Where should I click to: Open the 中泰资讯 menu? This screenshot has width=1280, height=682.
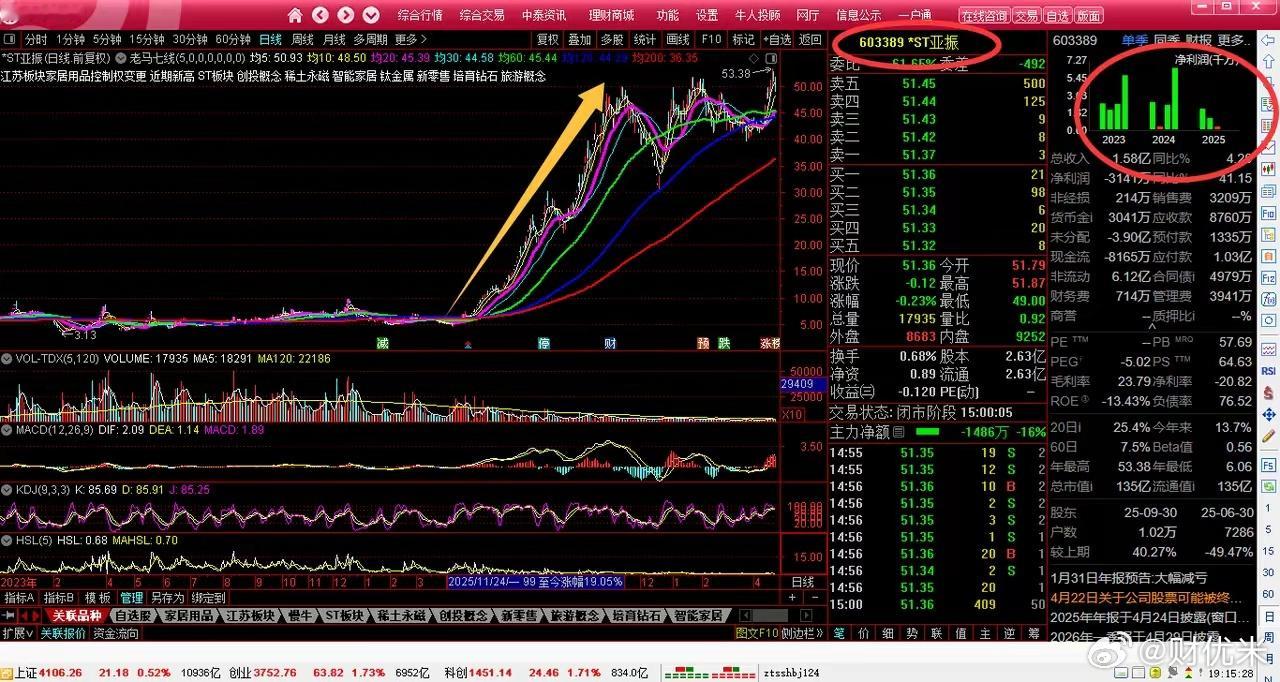544,15
